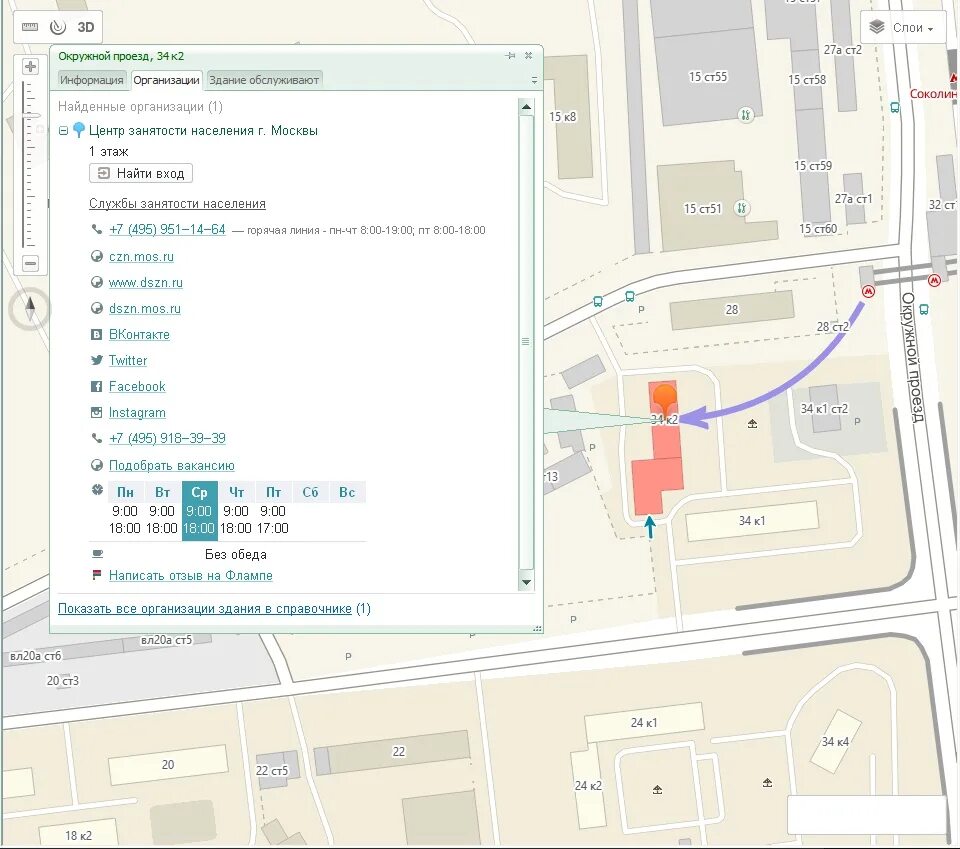This screenshot has height=849, width=960.
Task: Click the metro icon near building 28 ст2
Action: 868,291
